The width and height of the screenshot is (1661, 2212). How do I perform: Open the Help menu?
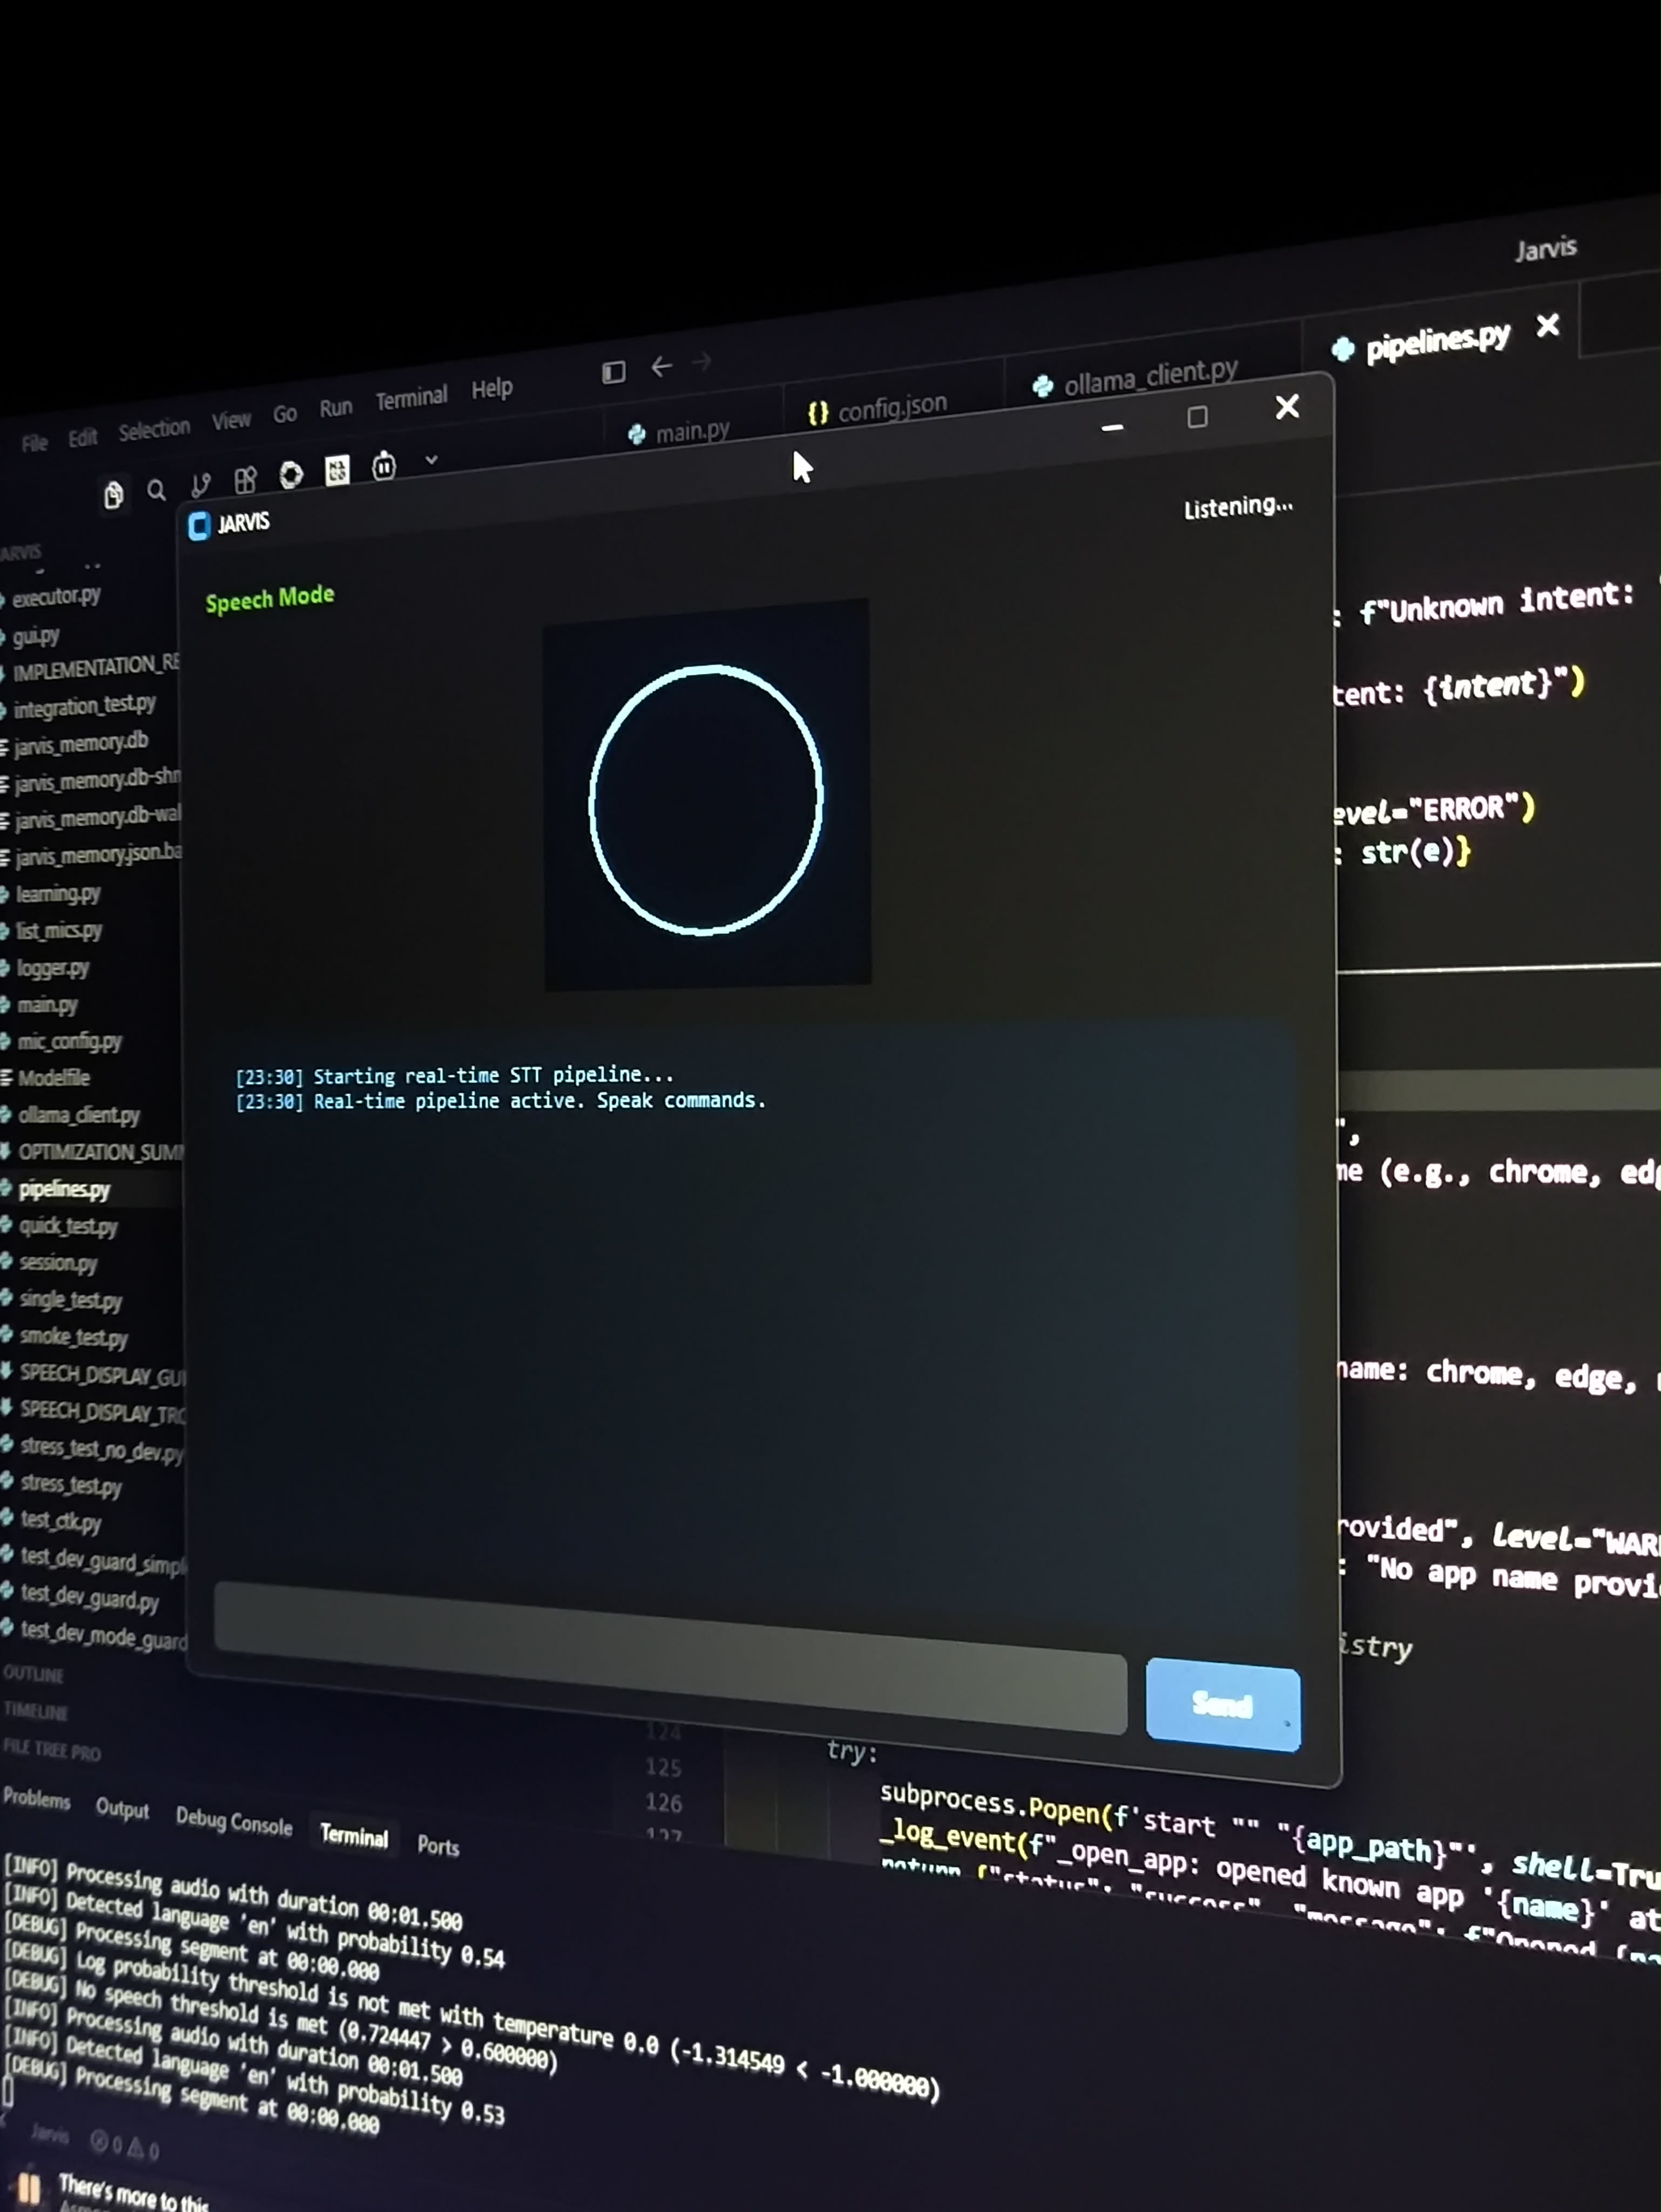(x=492, y=388)
